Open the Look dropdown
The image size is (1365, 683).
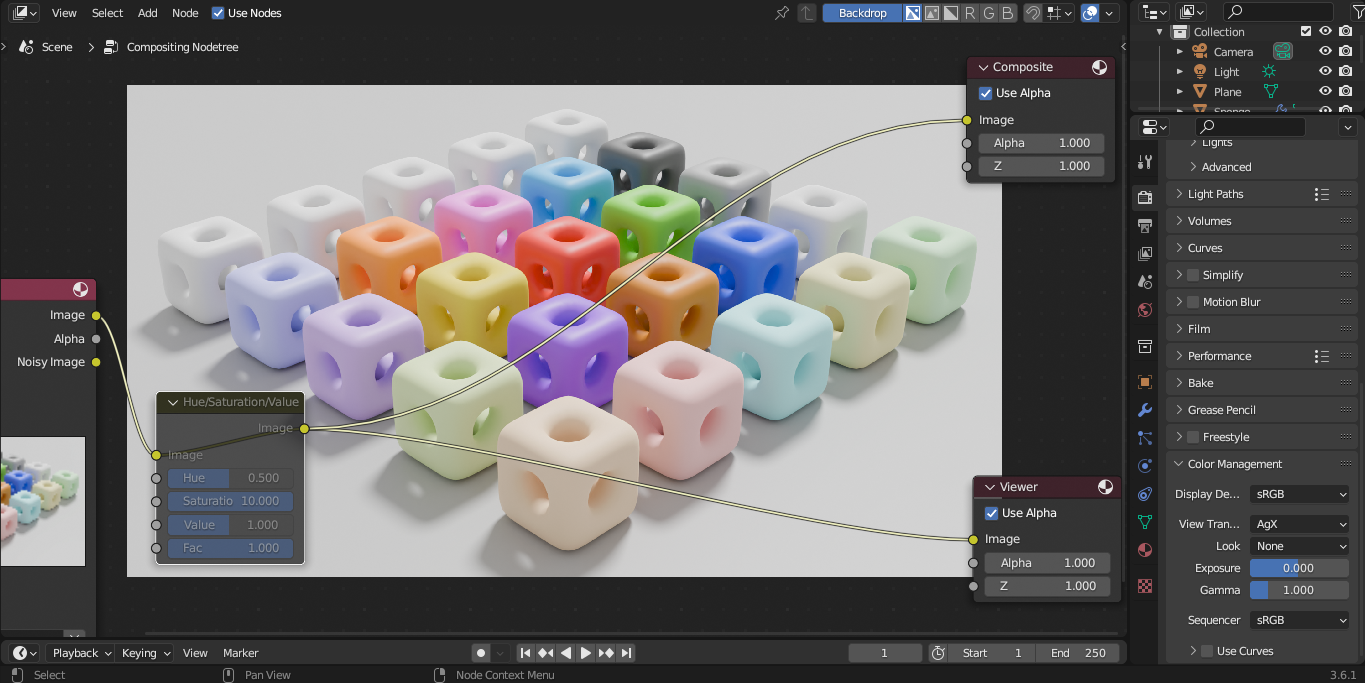point(1300,546)
